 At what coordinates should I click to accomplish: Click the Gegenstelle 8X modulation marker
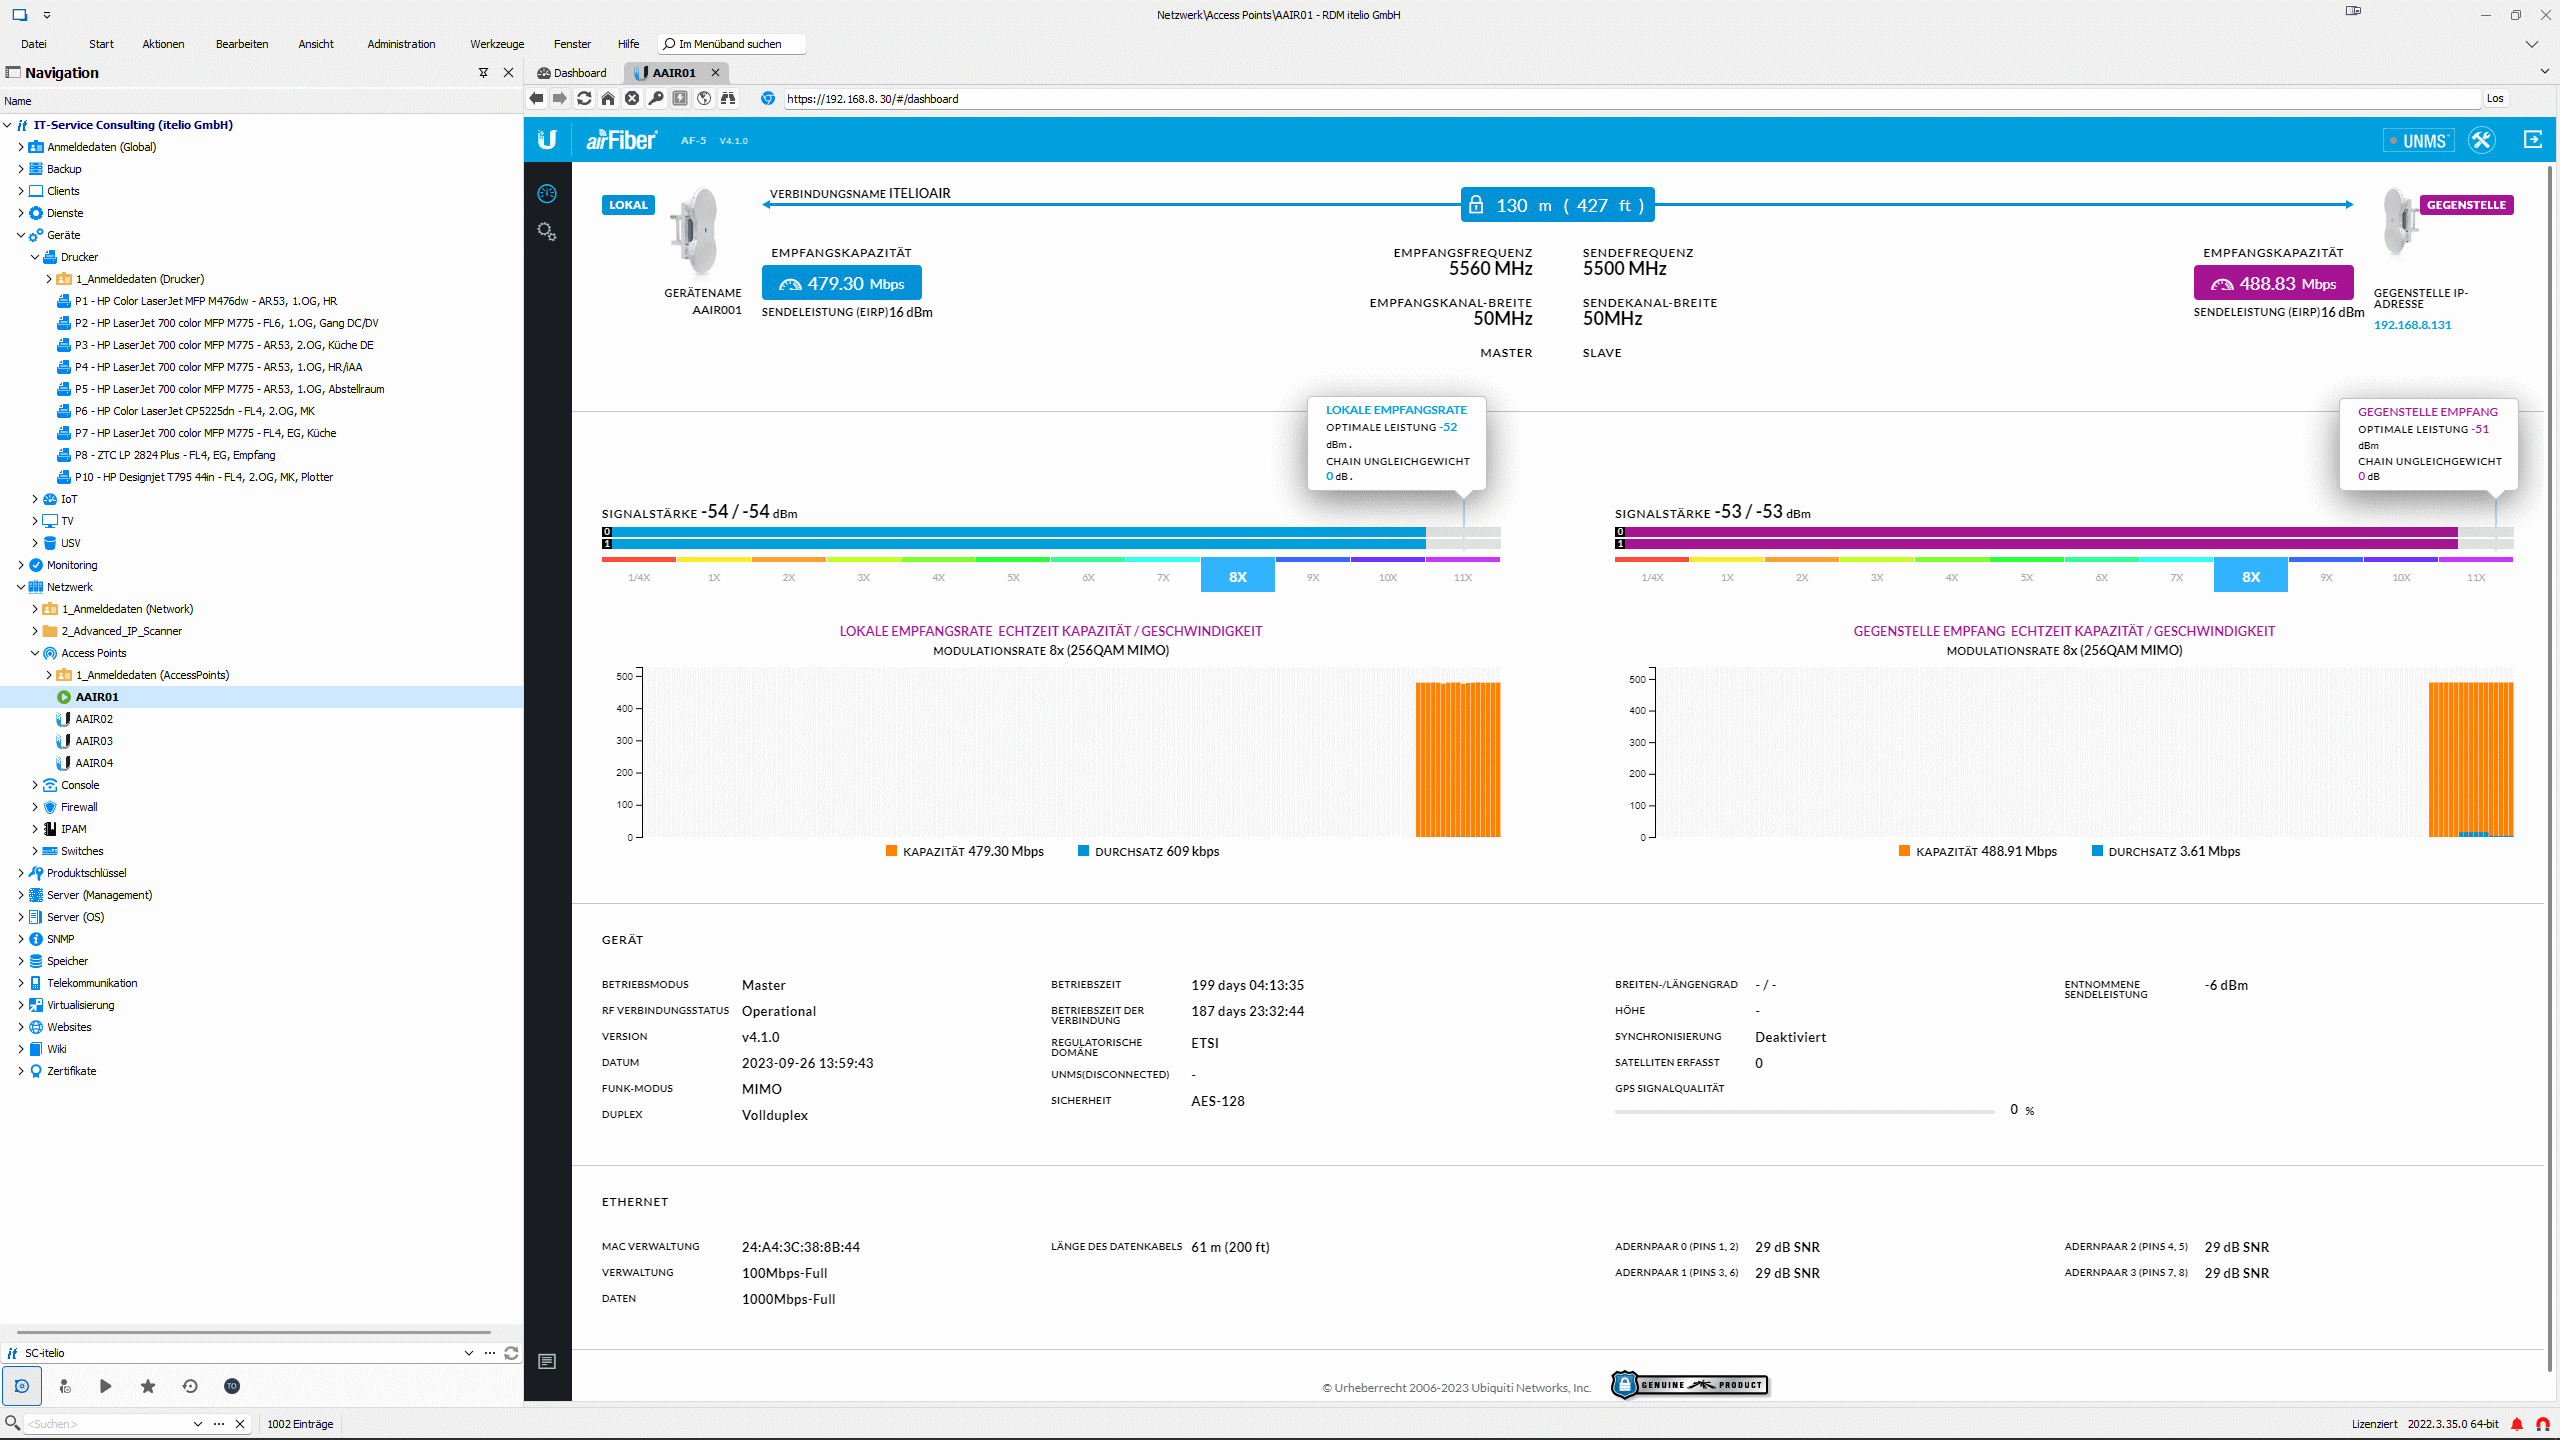(x=2251, y=576)
